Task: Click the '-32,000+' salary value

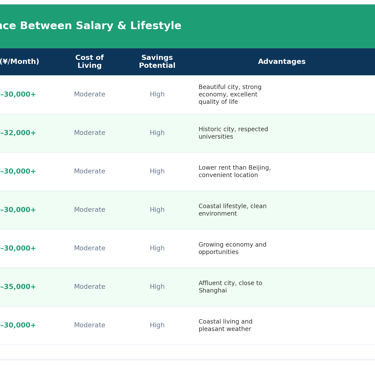Action: pyautogui.click(x=18, y=133)
